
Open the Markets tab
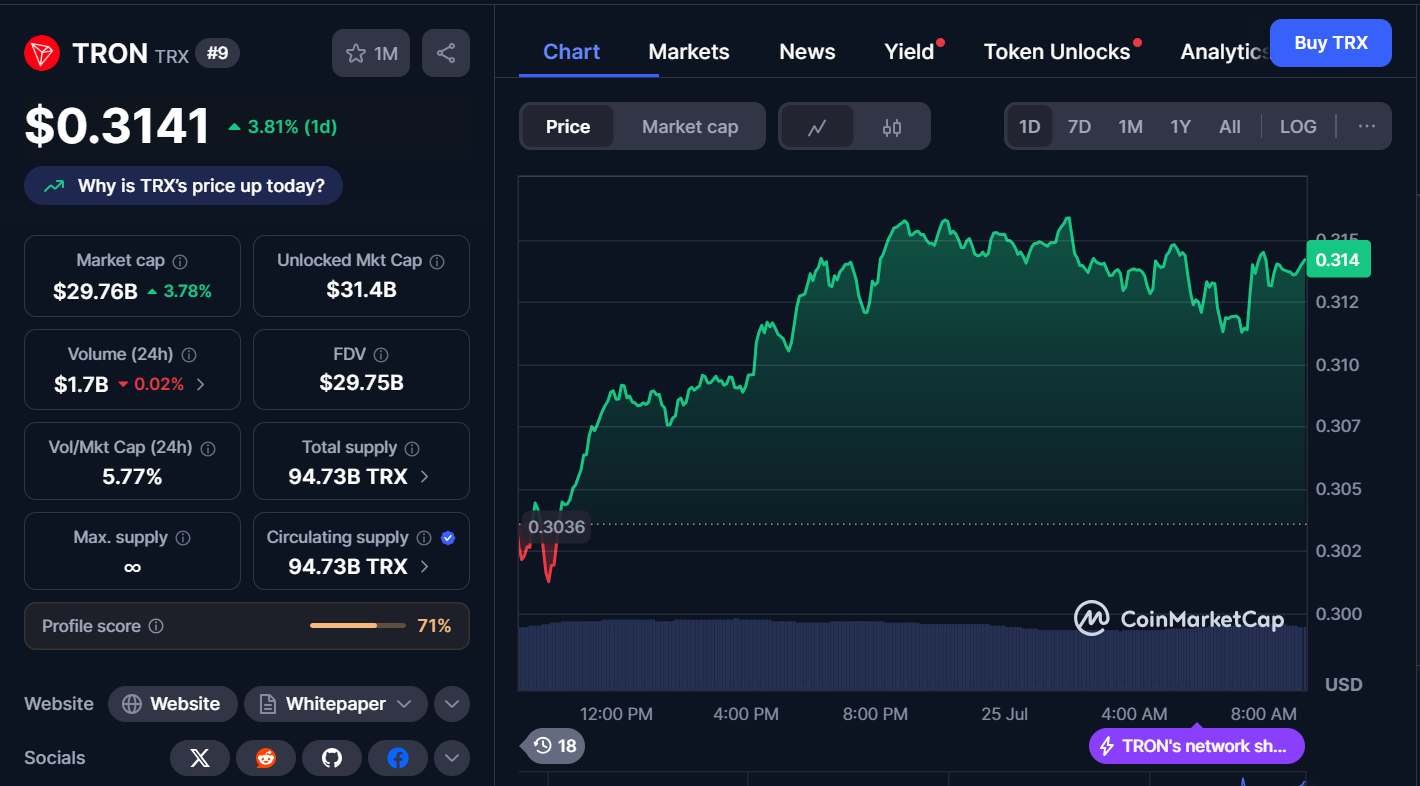pos(689,52)
